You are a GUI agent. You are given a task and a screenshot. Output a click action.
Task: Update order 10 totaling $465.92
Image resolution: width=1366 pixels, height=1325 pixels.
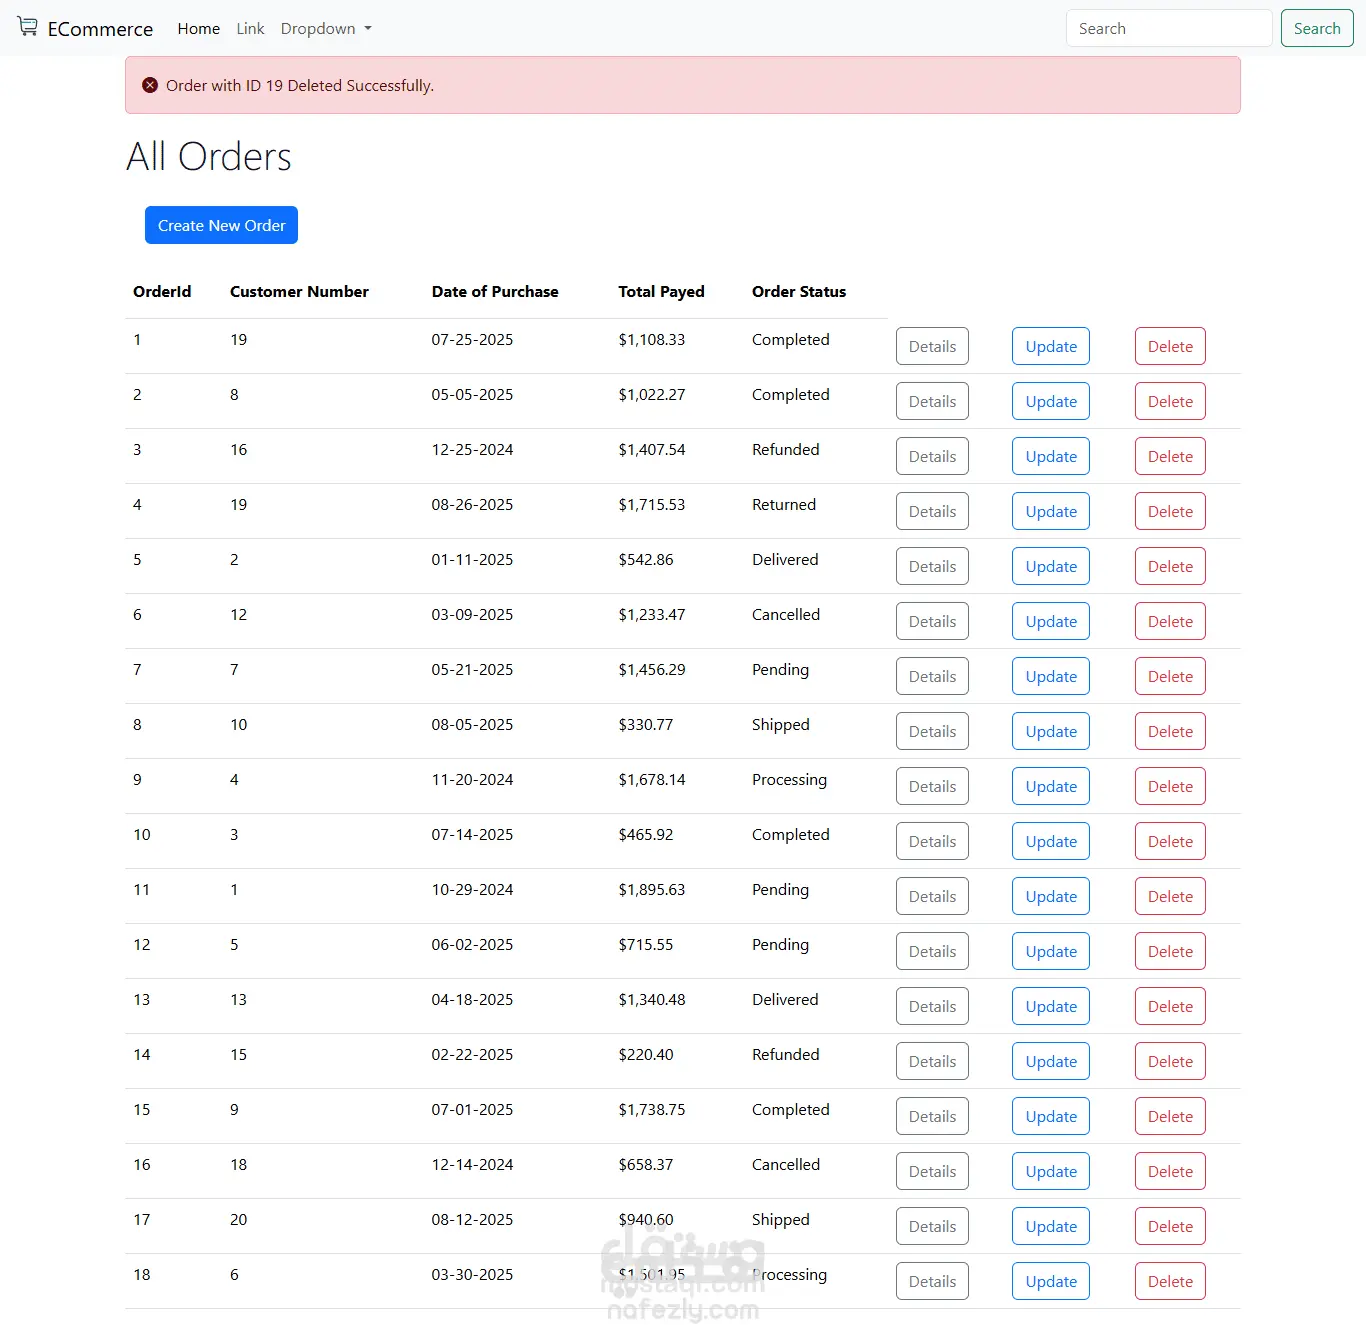pyautogui.click(x=1051, y=841)
